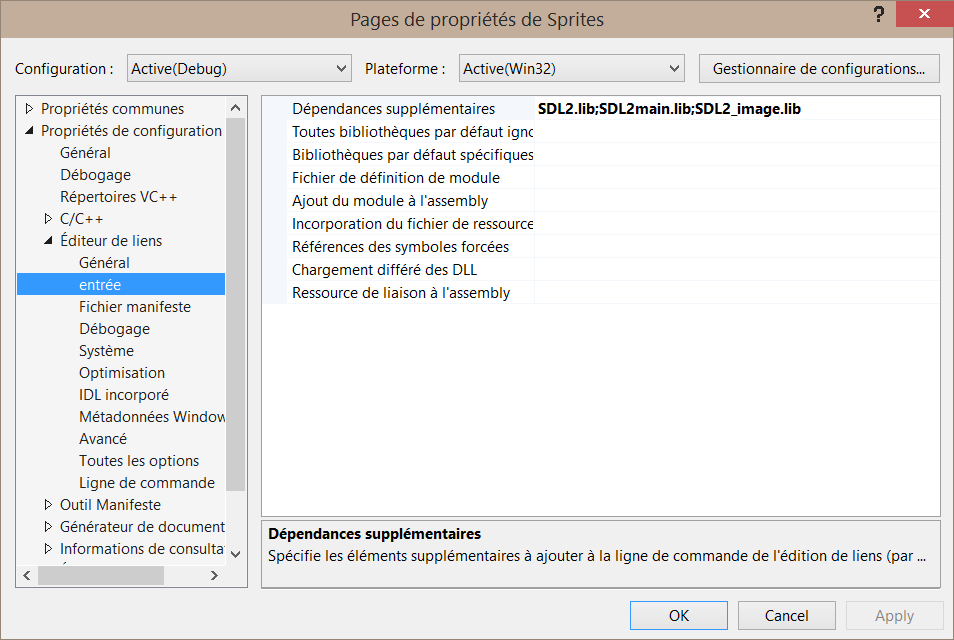Collapse the Éditeur de liens node
Screen dimensions: 954x640
coord(48,241)
